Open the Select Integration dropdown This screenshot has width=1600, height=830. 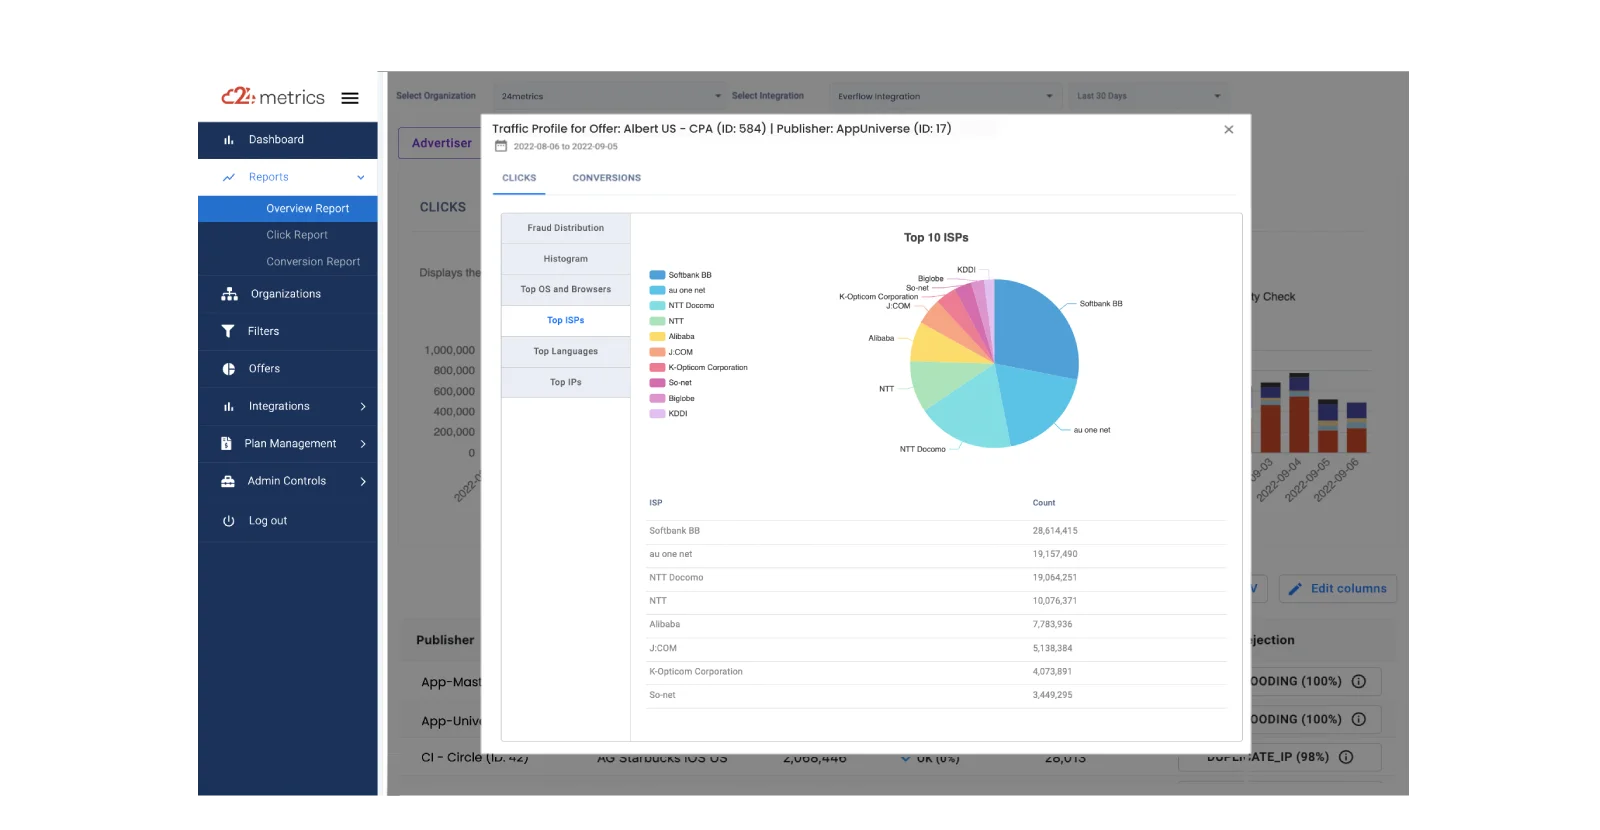click(x=945, y=96)
